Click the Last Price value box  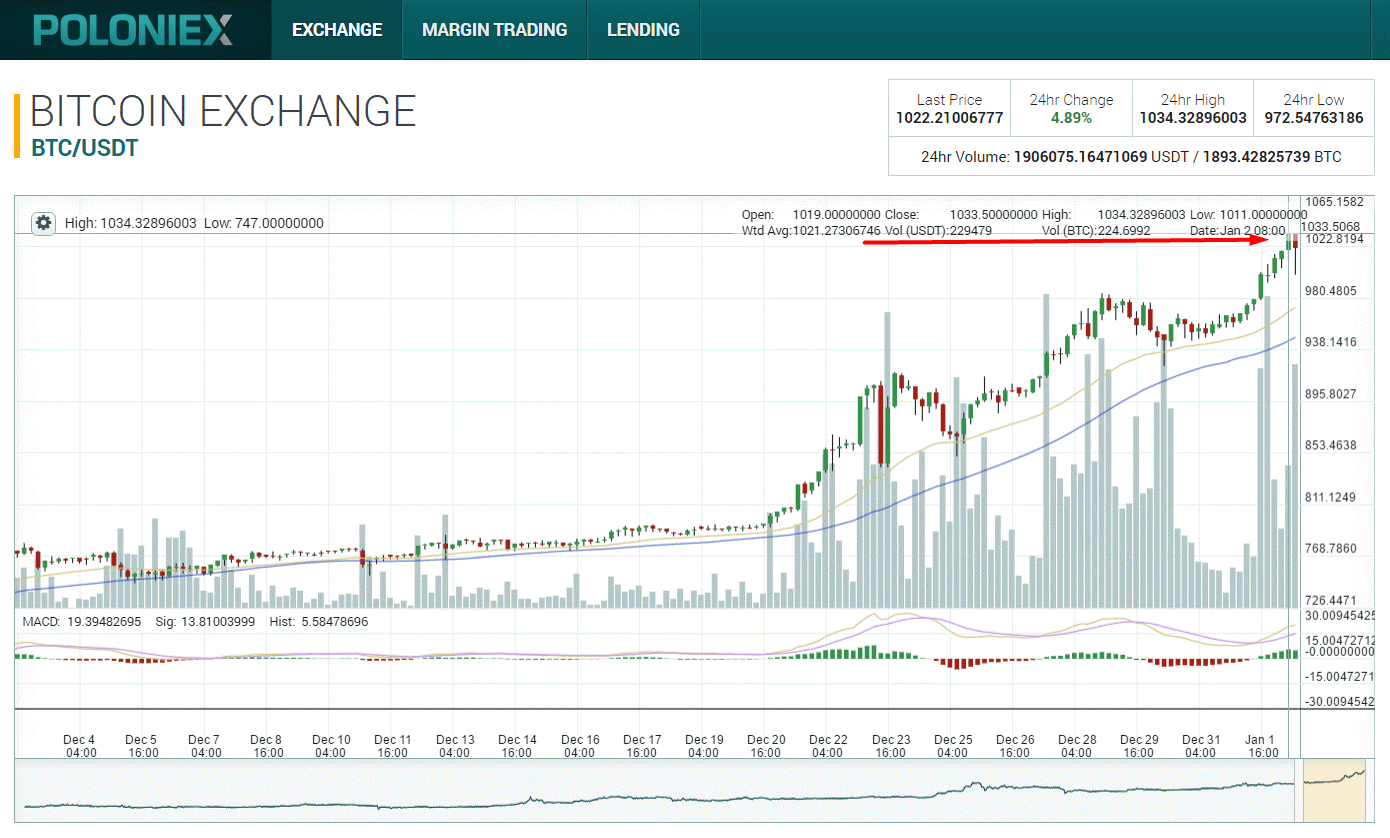[949, 109]
